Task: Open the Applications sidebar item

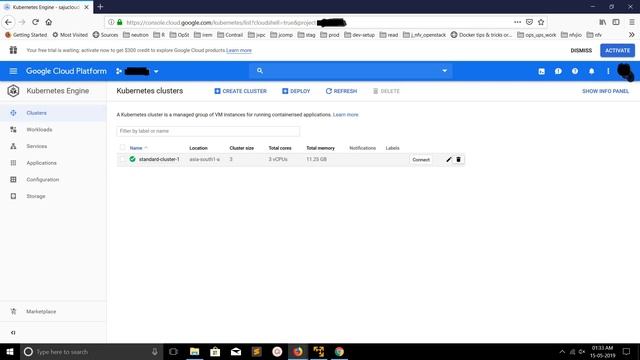Action: coord(53,163)
